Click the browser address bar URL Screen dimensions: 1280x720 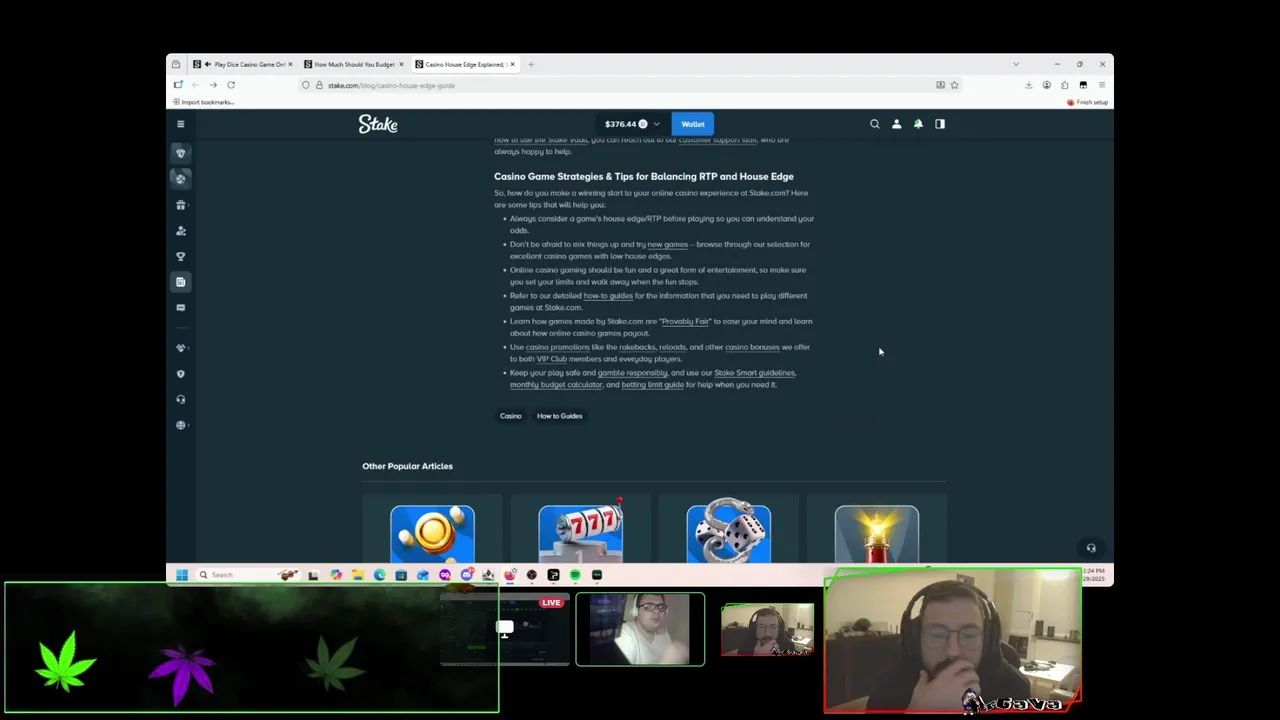[x=391, y=85]
